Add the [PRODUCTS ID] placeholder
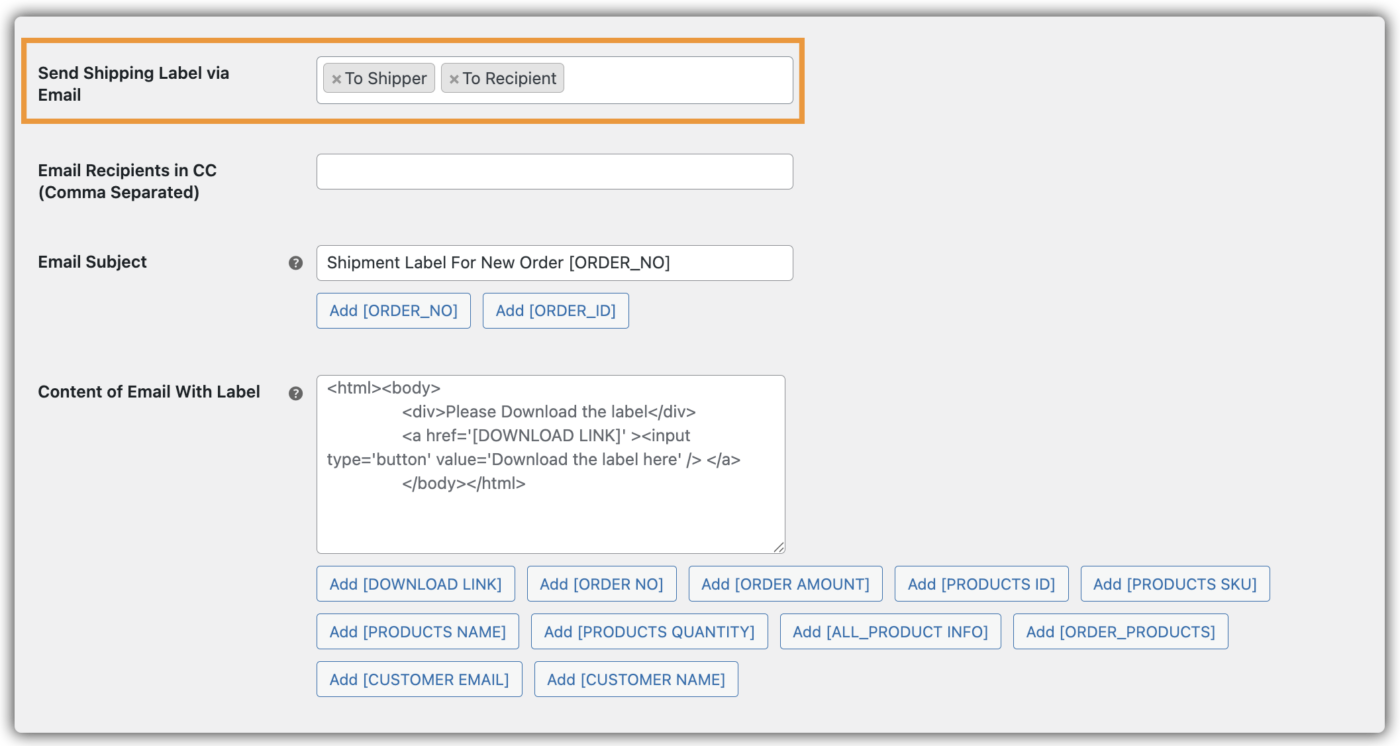Screen dimensions: 1400x746 click(x=981, y=584)
